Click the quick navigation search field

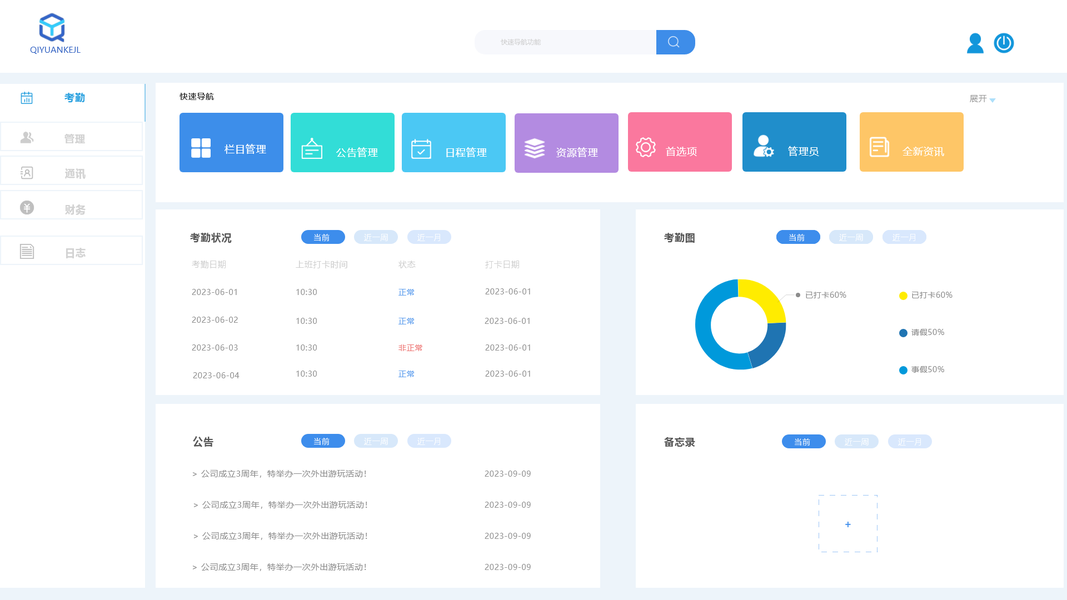[565, 42]
